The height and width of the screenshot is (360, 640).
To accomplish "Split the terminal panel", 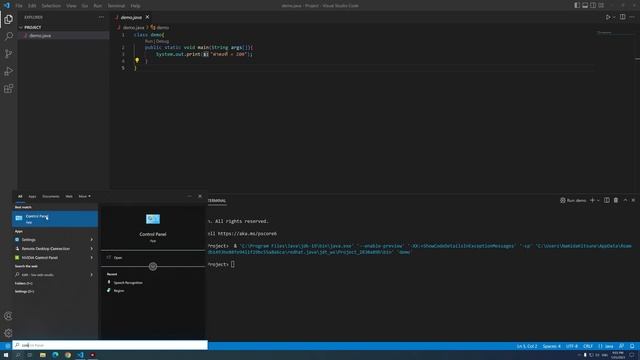I will (x=607, y=200).
